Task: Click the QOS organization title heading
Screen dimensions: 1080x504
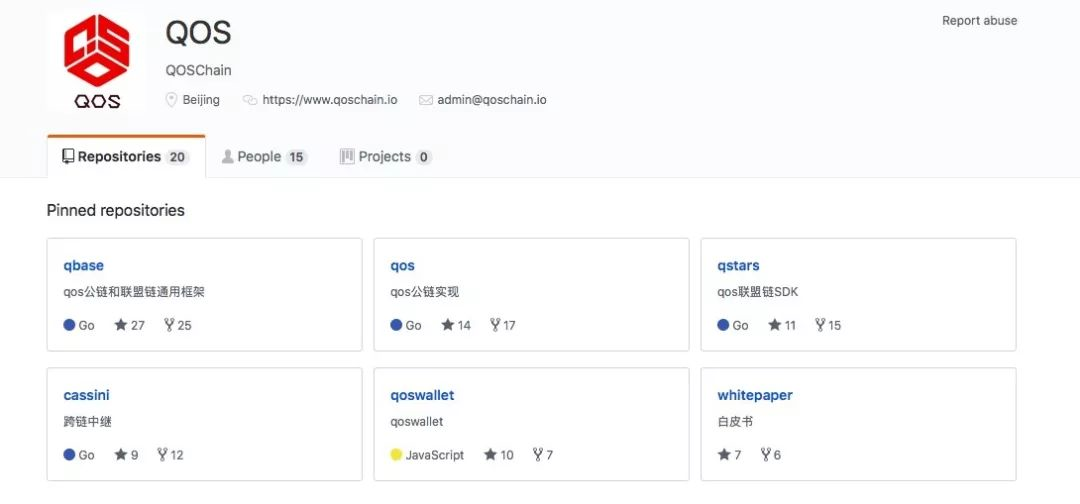Action: click(198, 32)
